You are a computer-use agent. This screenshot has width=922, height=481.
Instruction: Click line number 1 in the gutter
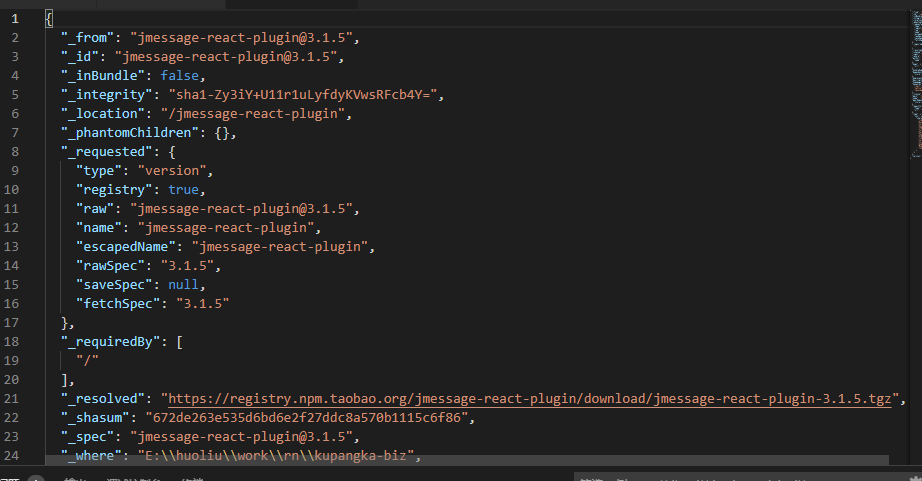pyautogui.click(x=15, y=19)
